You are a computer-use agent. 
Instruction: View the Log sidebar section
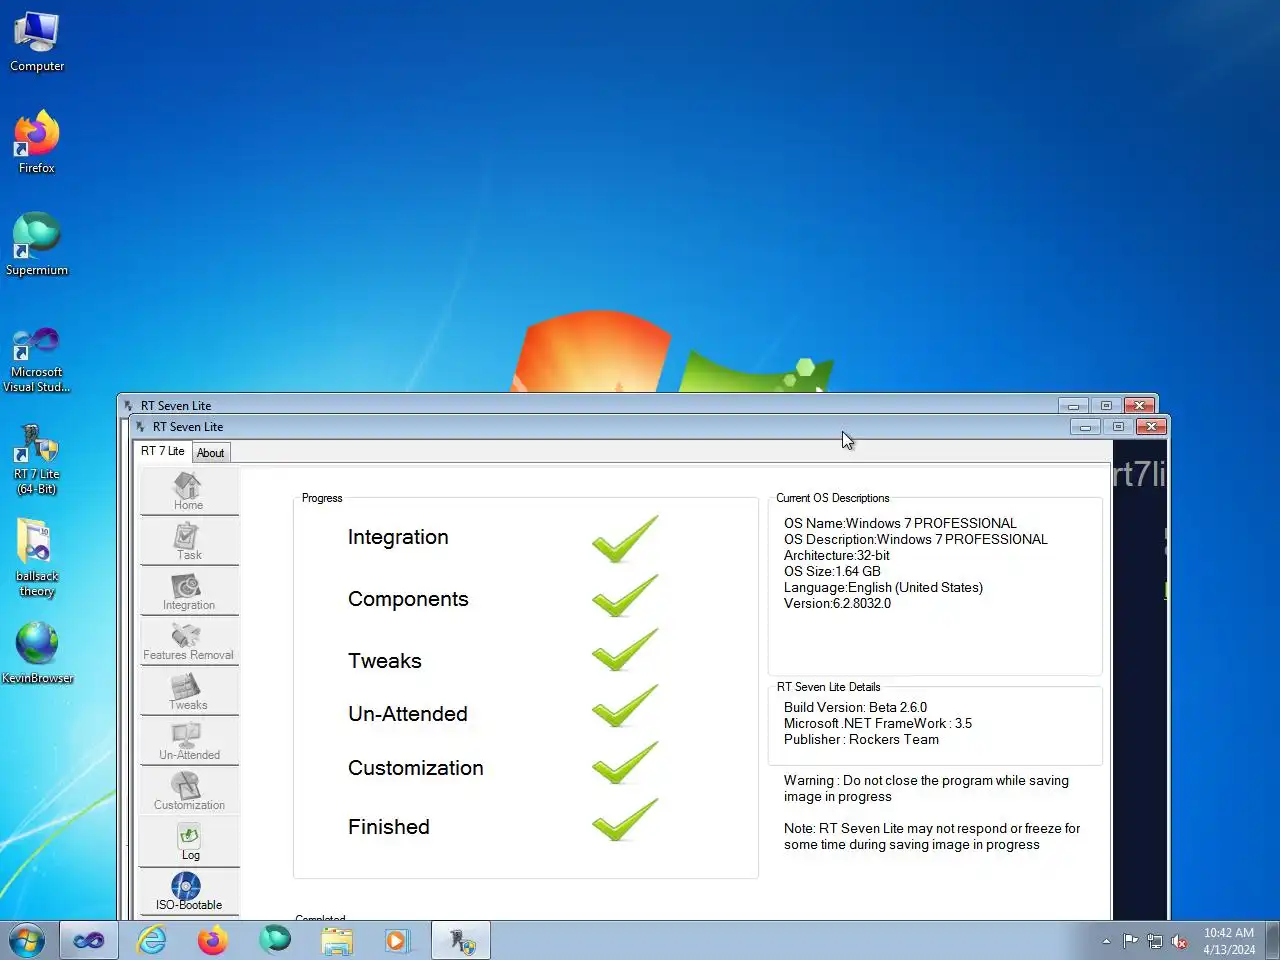pos(189,841)
